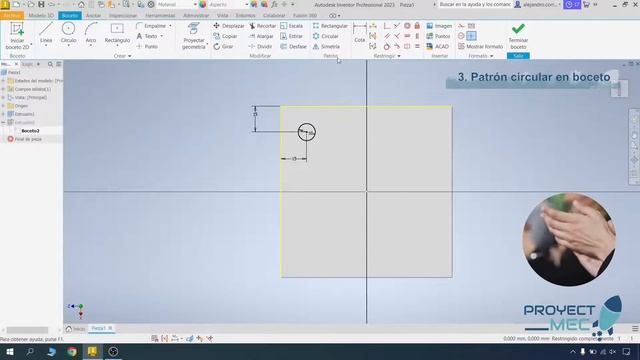Click the user account alejandro.com

tap(537, 4)
